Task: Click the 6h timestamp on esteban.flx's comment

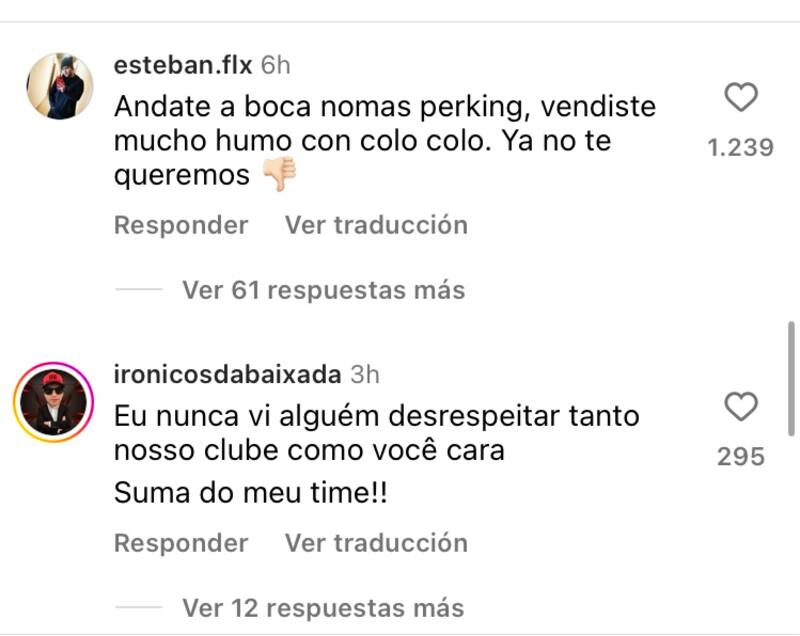Action: click(x=276, y=66)
